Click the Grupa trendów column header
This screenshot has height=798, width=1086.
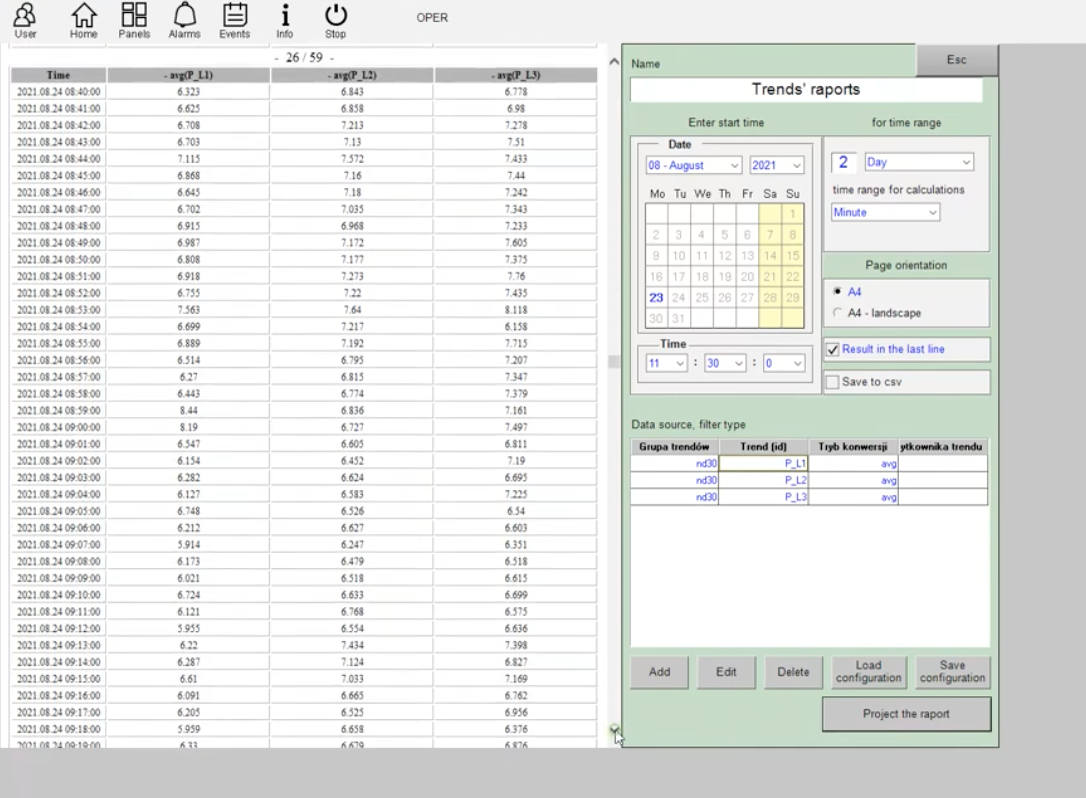coord(675,447)
